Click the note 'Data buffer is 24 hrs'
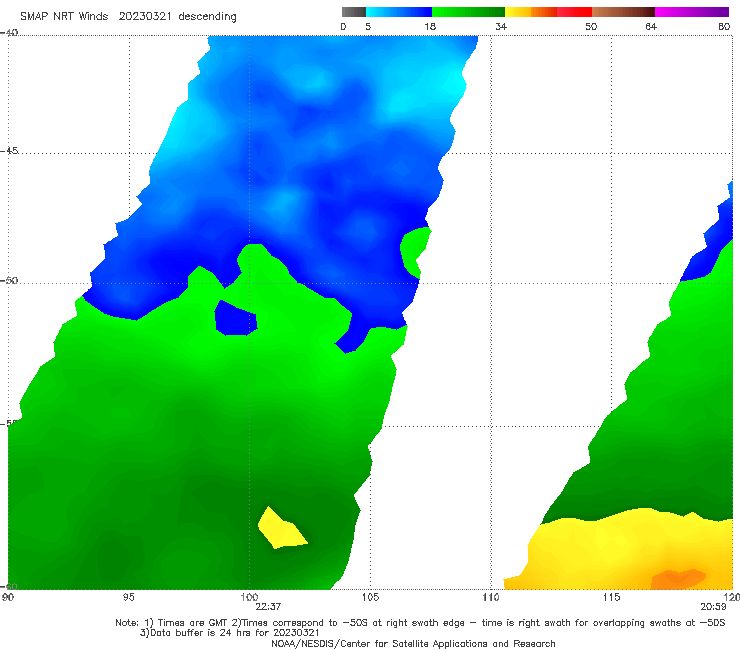 203,633
